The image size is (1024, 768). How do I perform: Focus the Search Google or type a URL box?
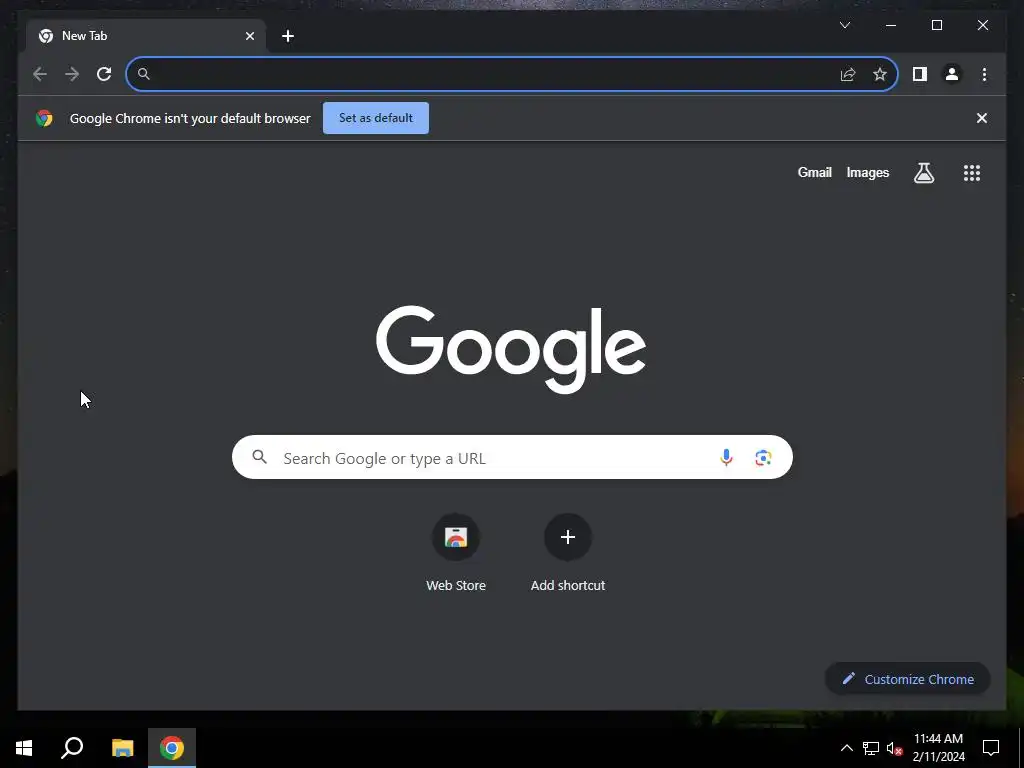click(512, 457)
